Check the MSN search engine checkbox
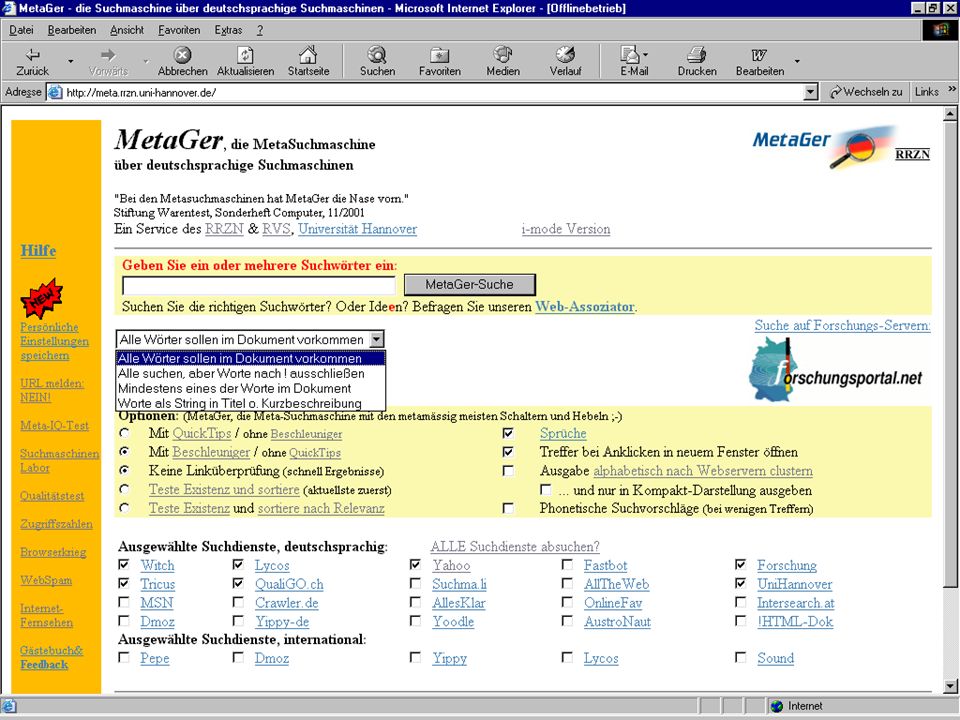 pyautogui.click(x=124, y=602)
